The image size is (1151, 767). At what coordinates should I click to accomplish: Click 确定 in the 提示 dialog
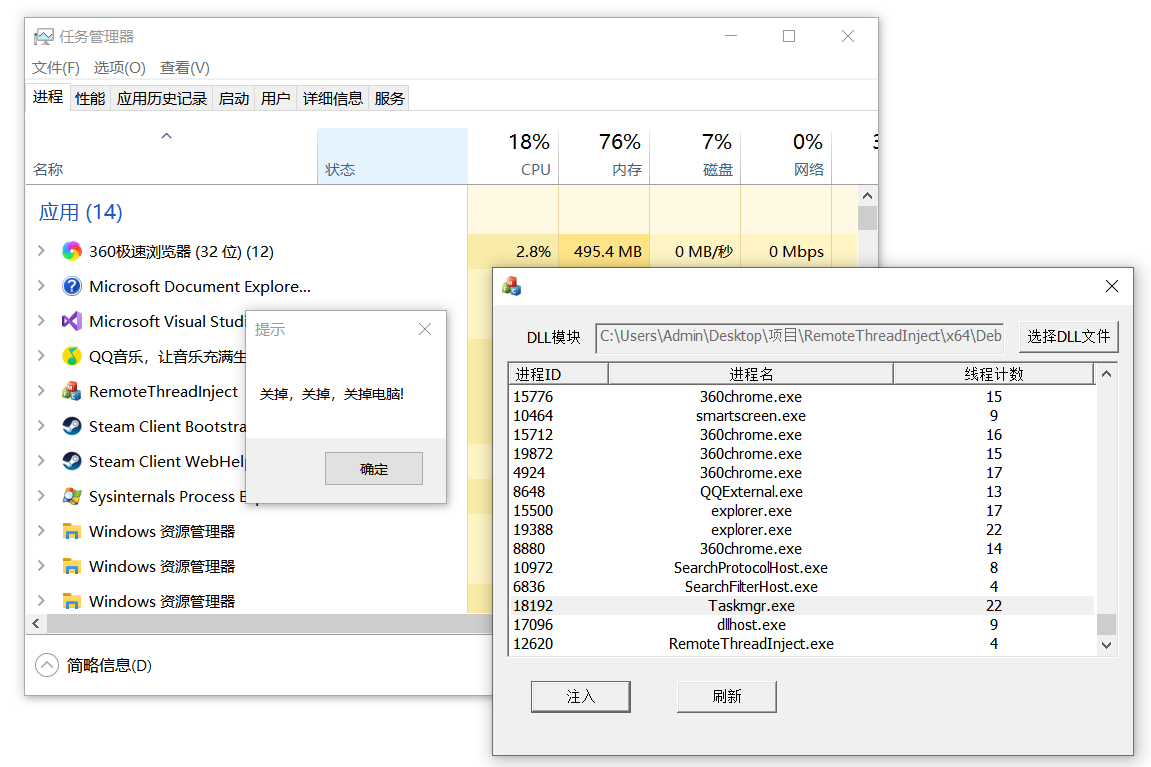click(374, 469)
